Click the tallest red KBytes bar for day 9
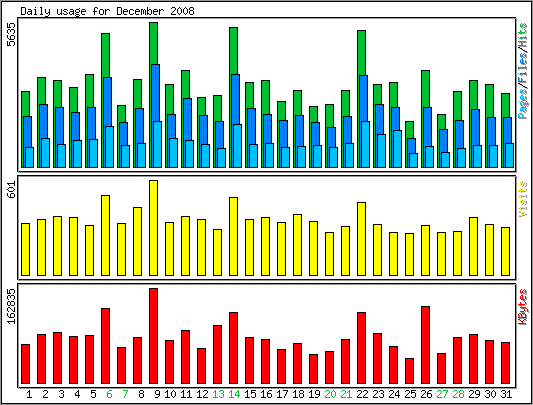 pyautogui.click(x=153, y=336)
